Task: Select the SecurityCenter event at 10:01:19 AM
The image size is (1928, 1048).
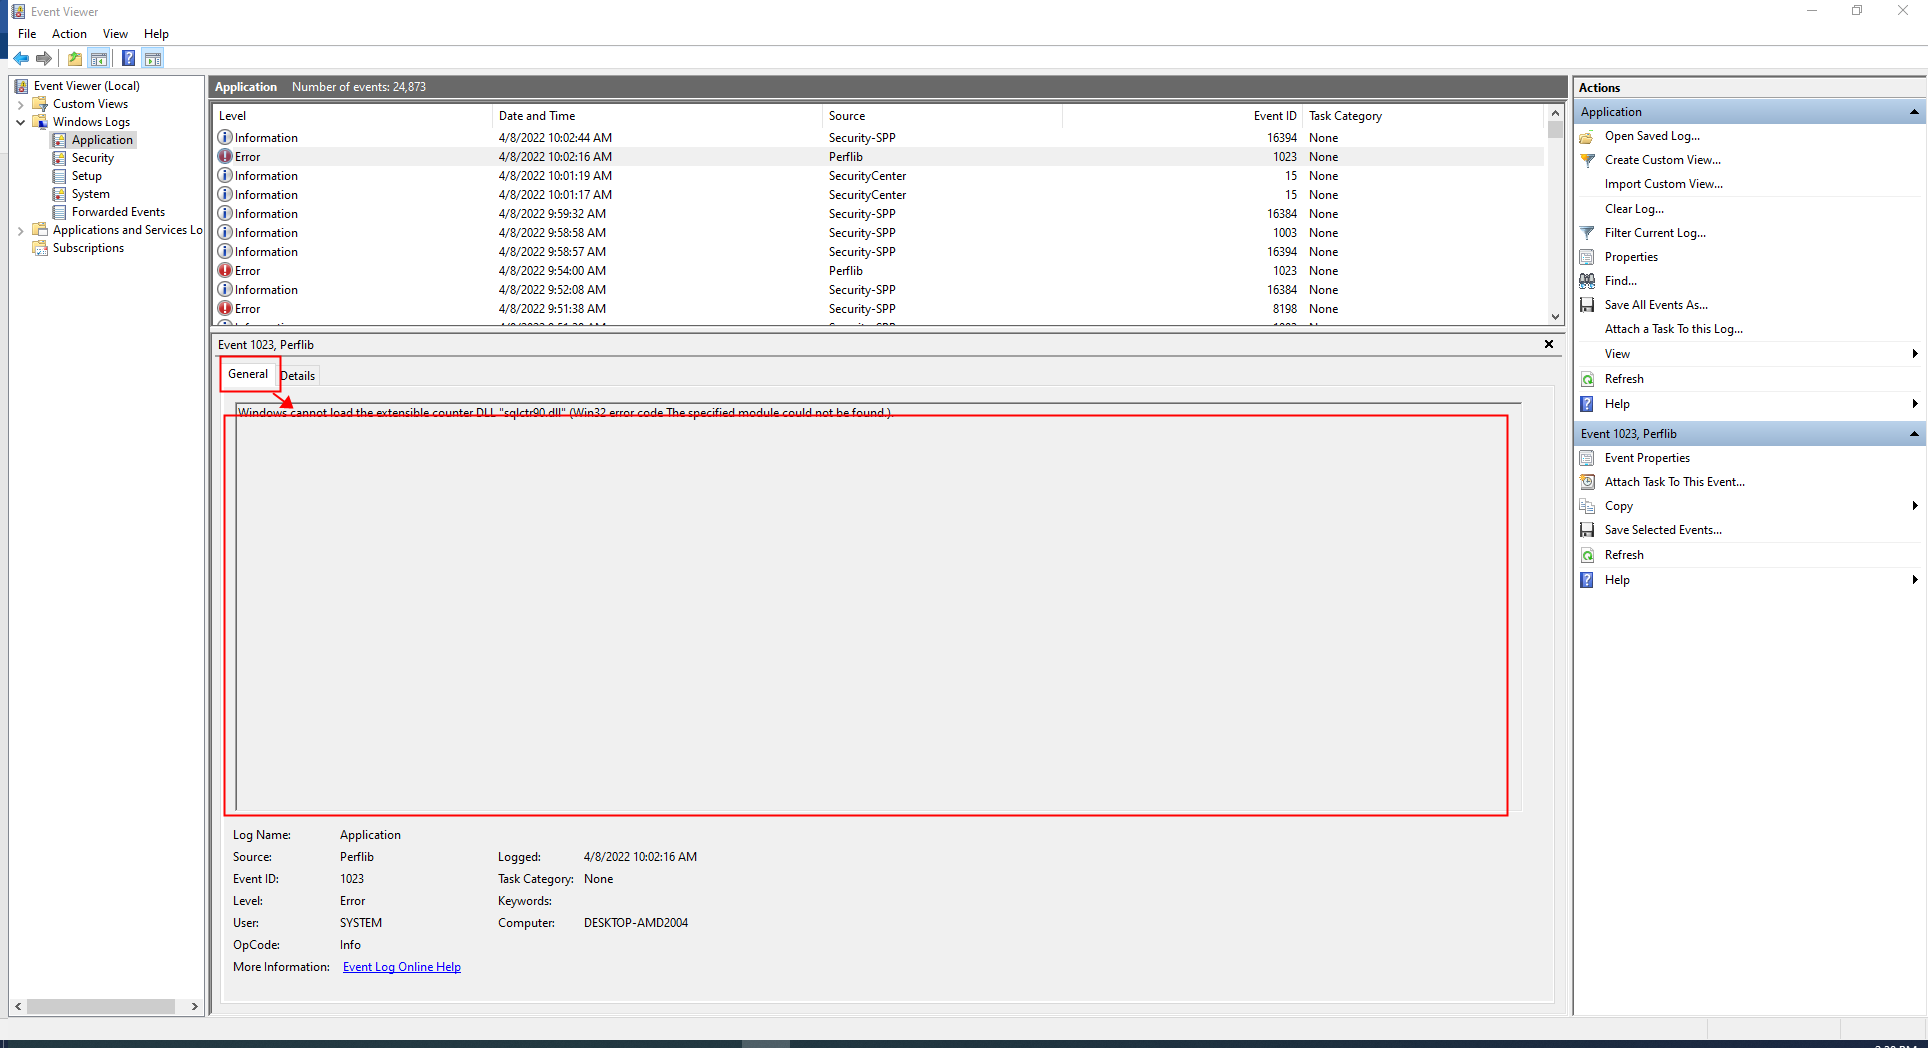Action: point(880,176)
